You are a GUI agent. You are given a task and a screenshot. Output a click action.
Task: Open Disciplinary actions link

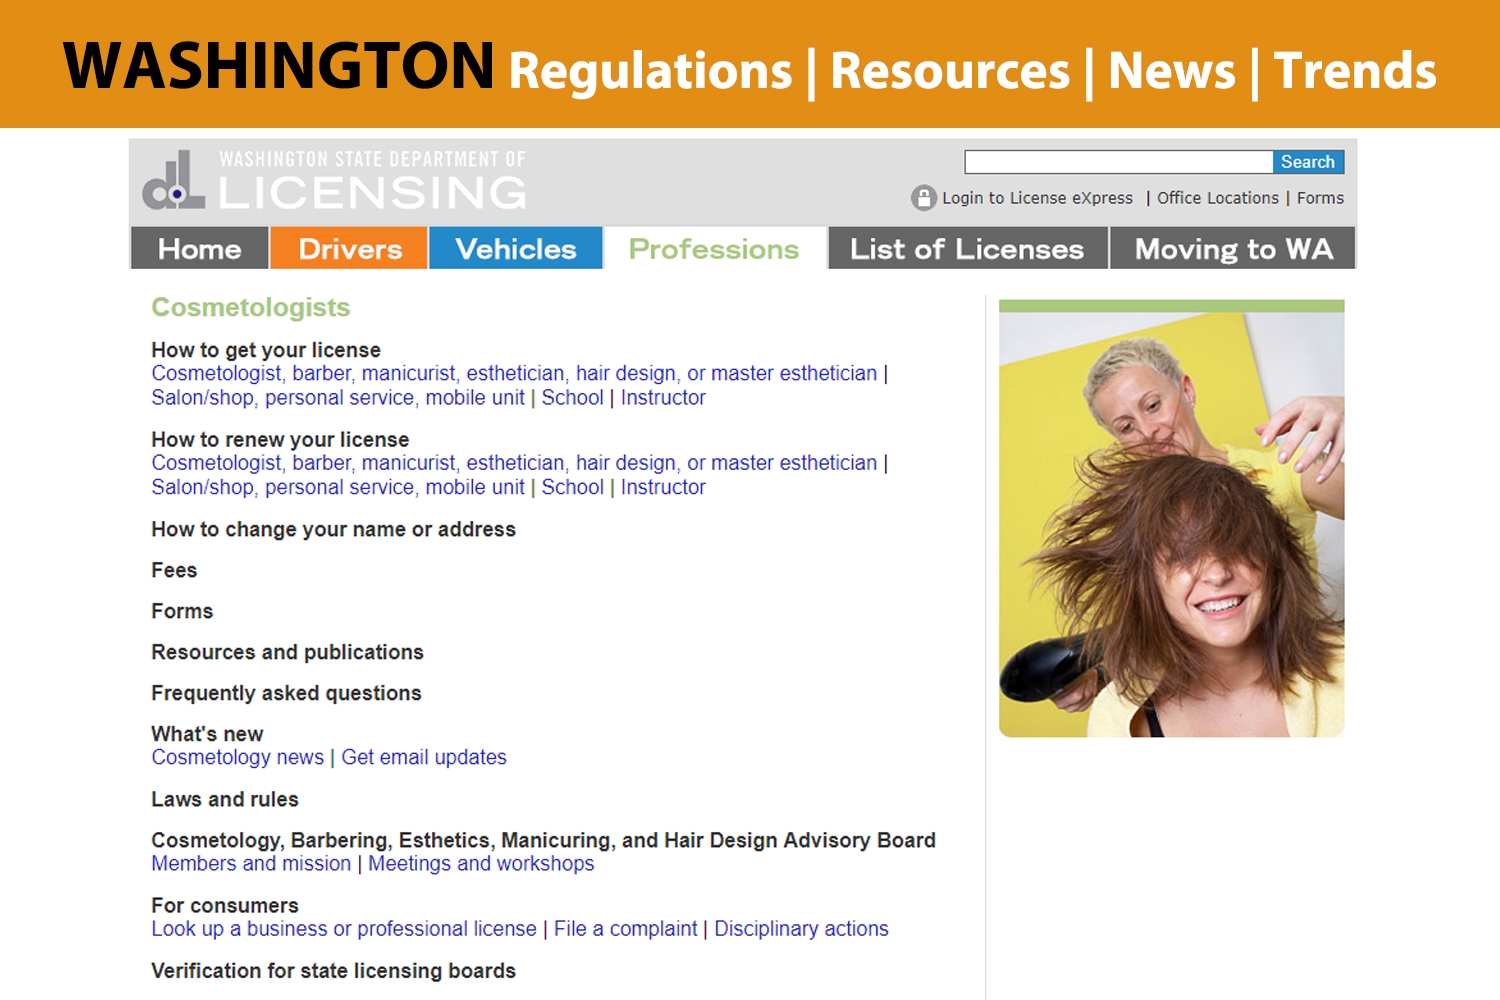point(801,928)
